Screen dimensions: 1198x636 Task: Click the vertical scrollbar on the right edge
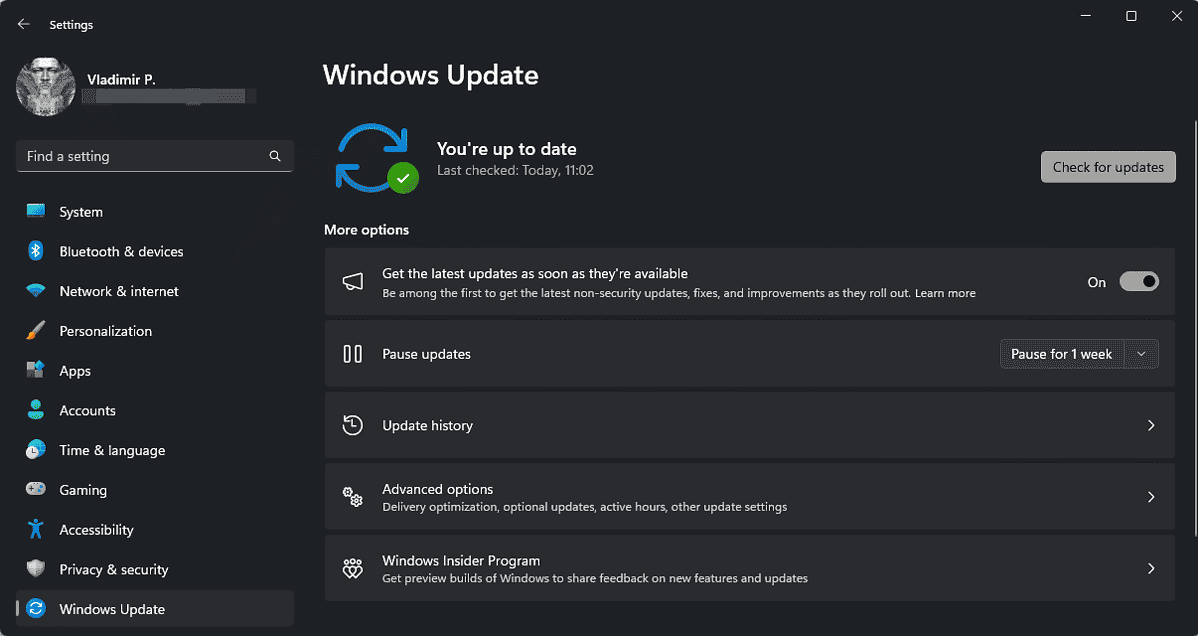click(1194, 329)
